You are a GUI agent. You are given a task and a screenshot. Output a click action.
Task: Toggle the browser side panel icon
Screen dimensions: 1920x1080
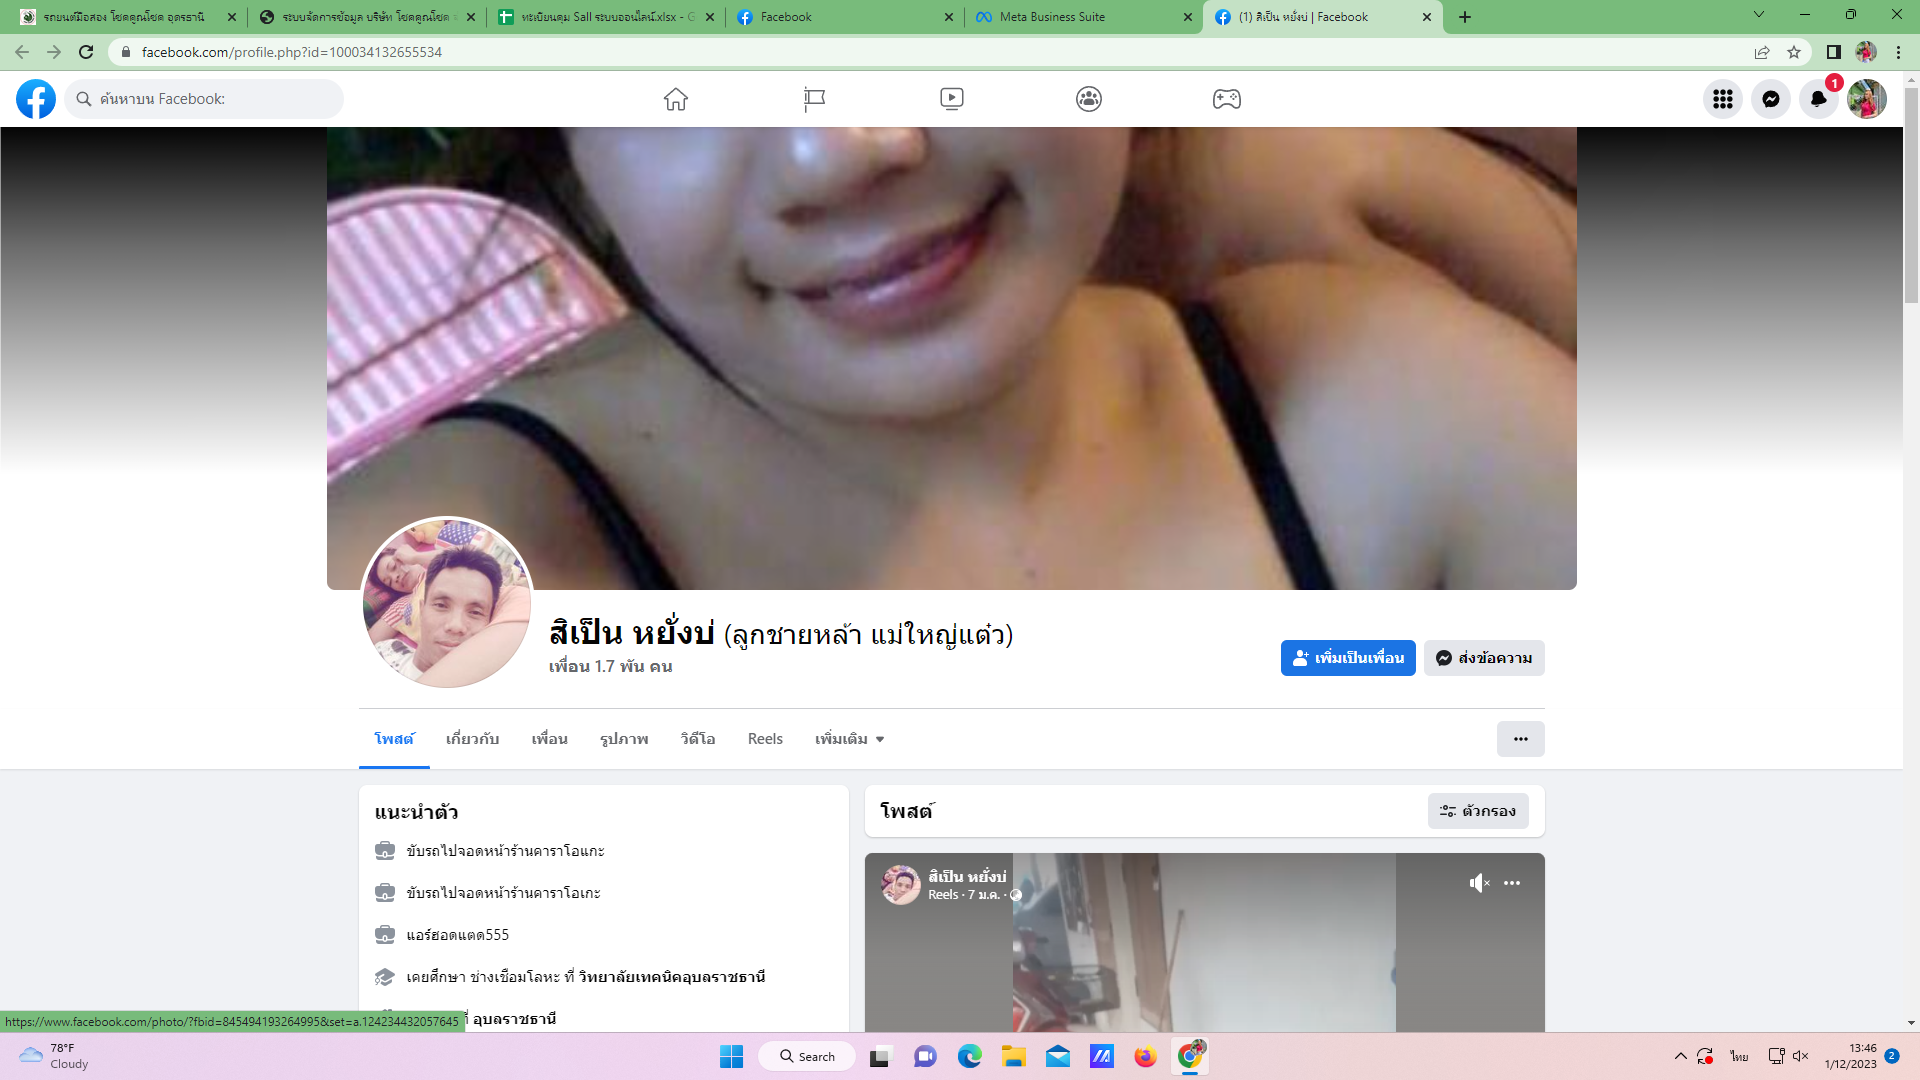click(x=1833, y=52)
